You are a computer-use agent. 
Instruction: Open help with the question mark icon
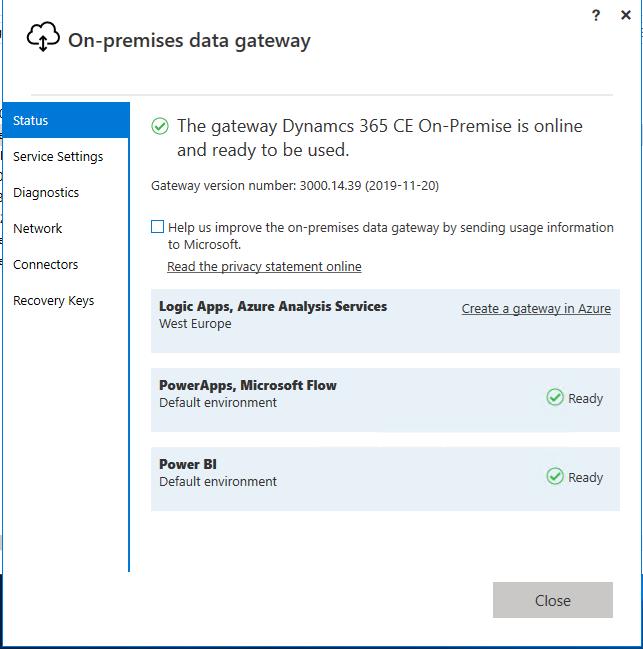point(596,15)
